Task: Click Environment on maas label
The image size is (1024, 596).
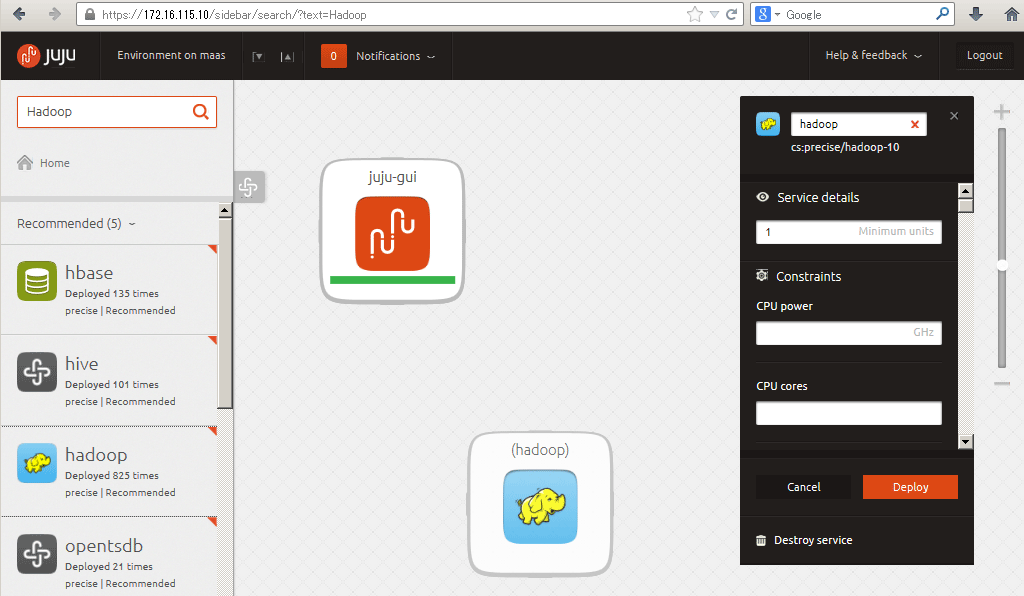Action: click(x=171, y=55)
